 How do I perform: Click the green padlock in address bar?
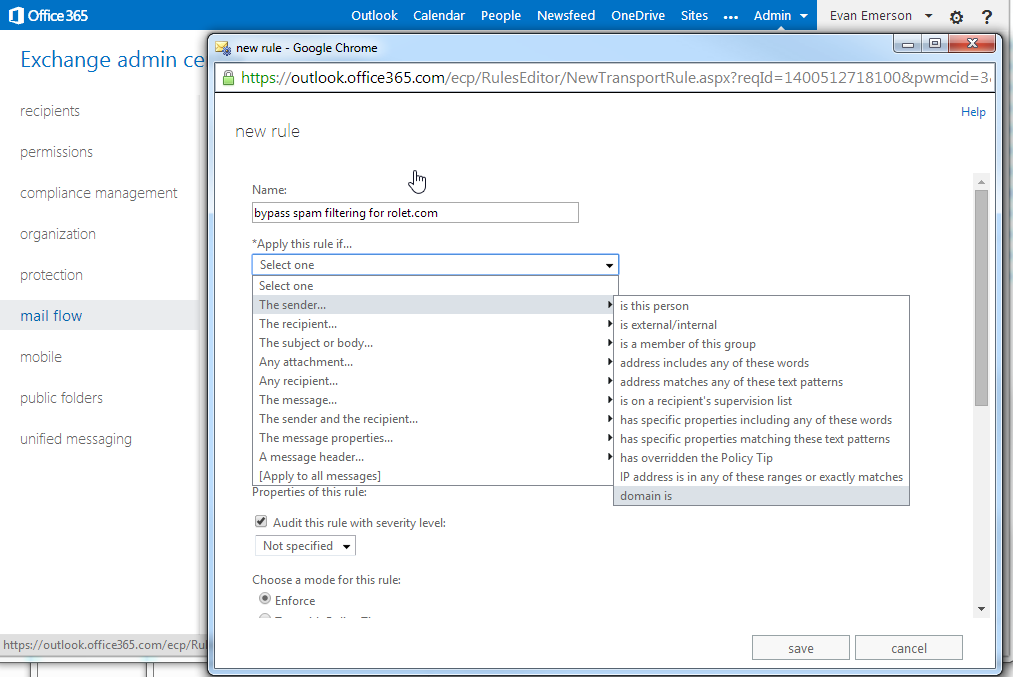click(x=228, y=78)
